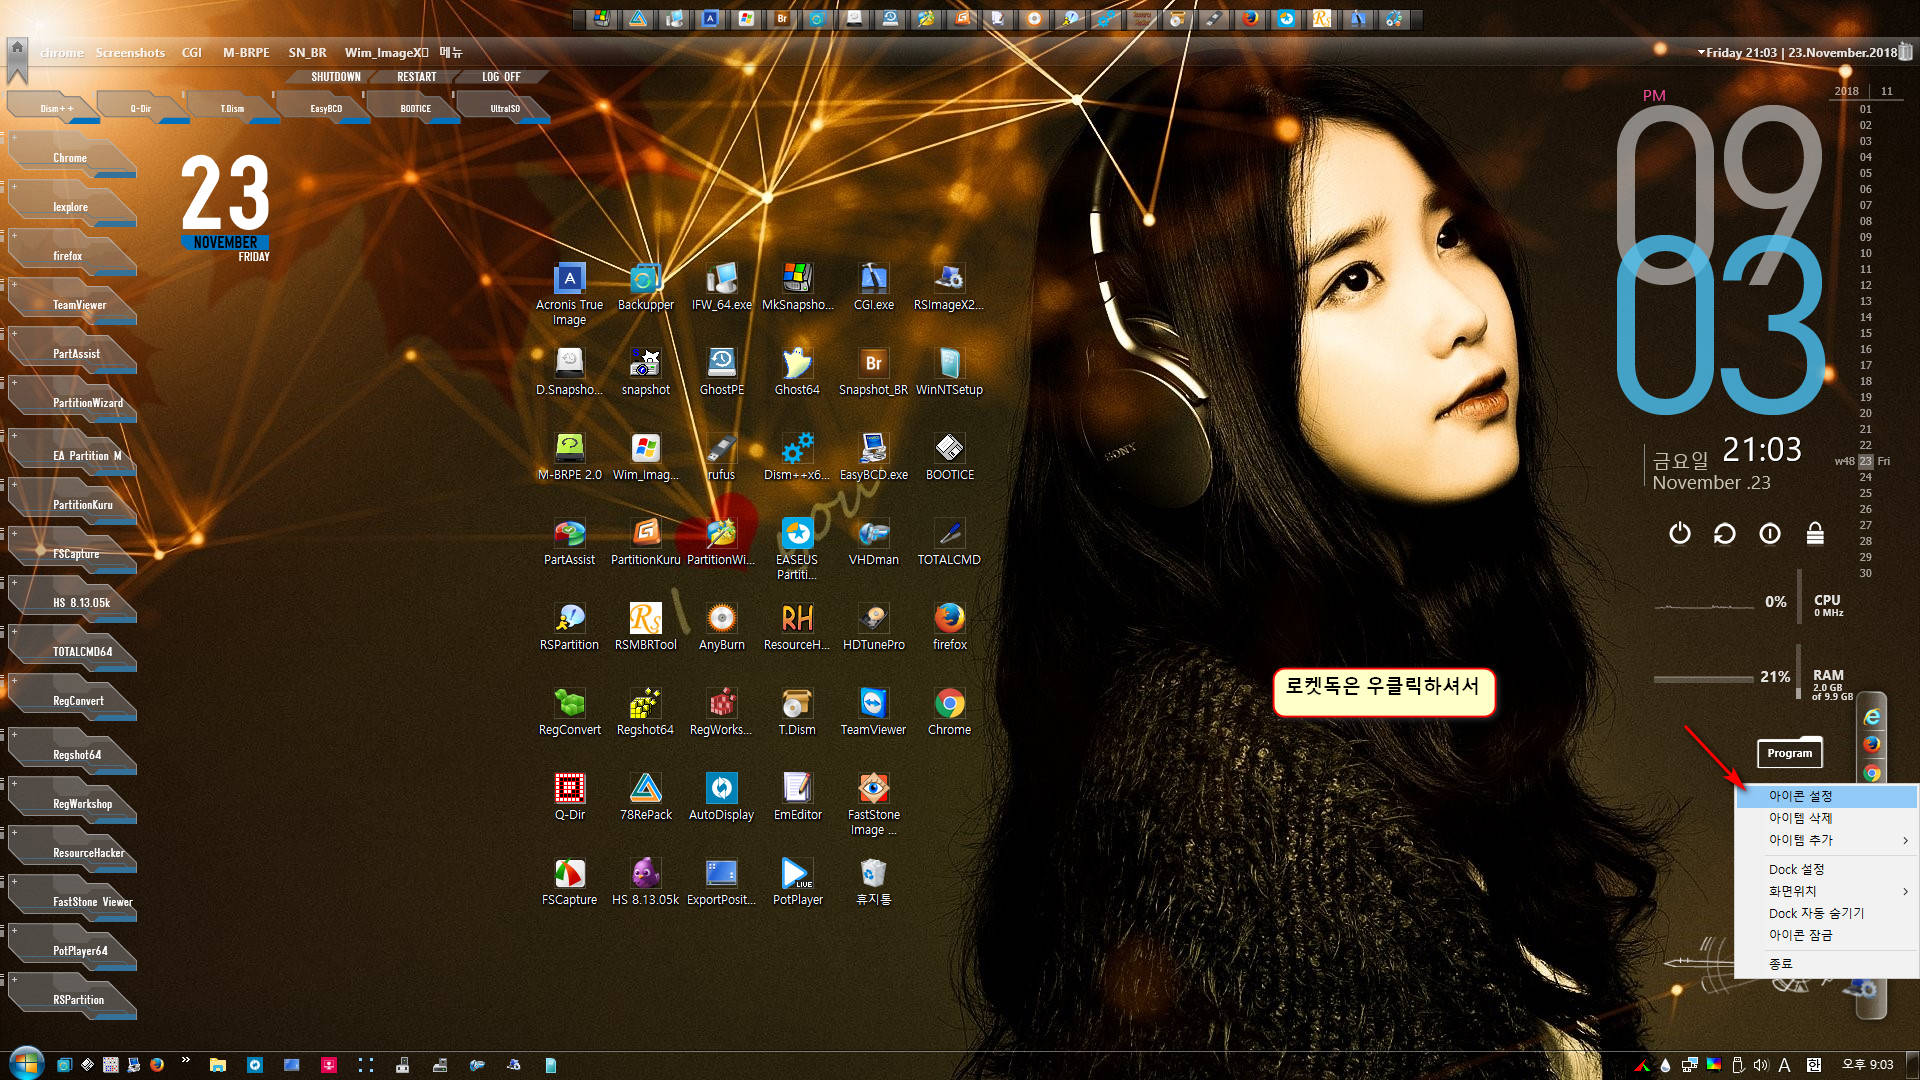Open the ResourceHacker desktop icon
The image size is (1920, 1080).
pyautogui.click(x=797, y=626)
